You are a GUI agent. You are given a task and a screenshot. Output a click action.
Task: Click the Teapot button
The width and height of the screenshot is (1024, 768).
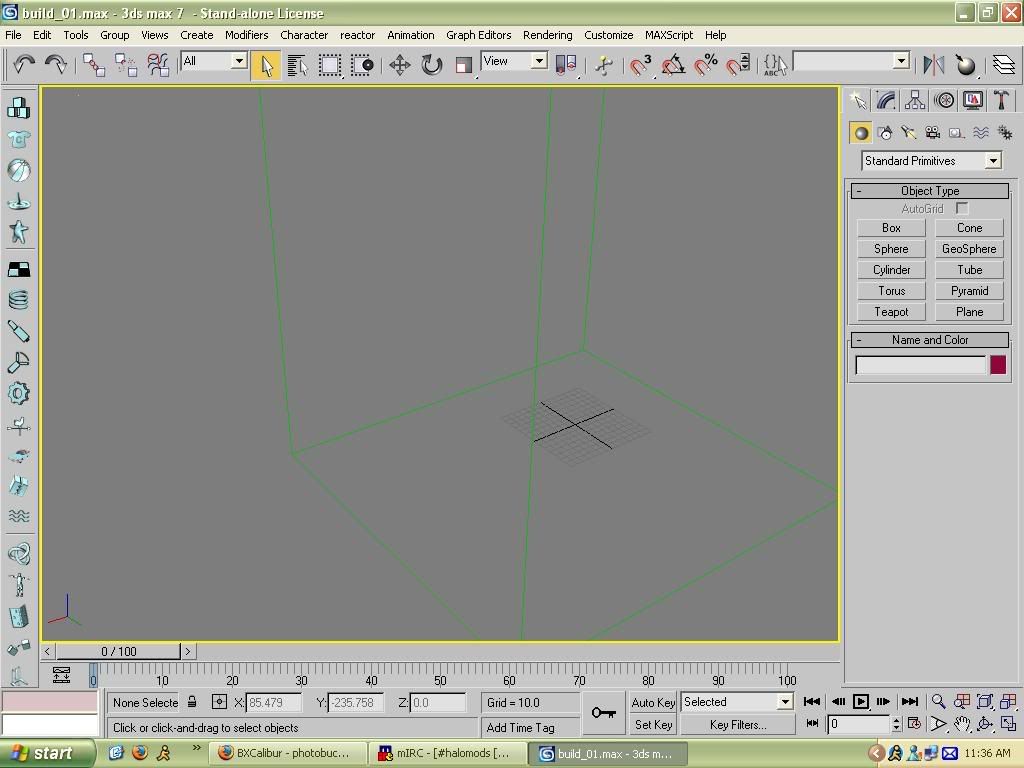click(x=891, y=312)
